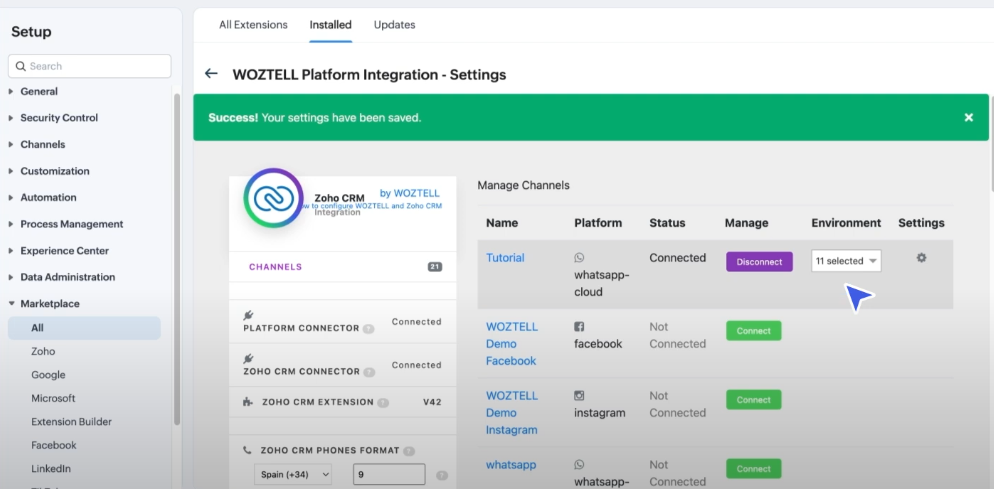Click Connect for WOZTELL Demo Instagram
Image resolution: width=994 pixels, height=489 pixels.
tap(754, 400)
